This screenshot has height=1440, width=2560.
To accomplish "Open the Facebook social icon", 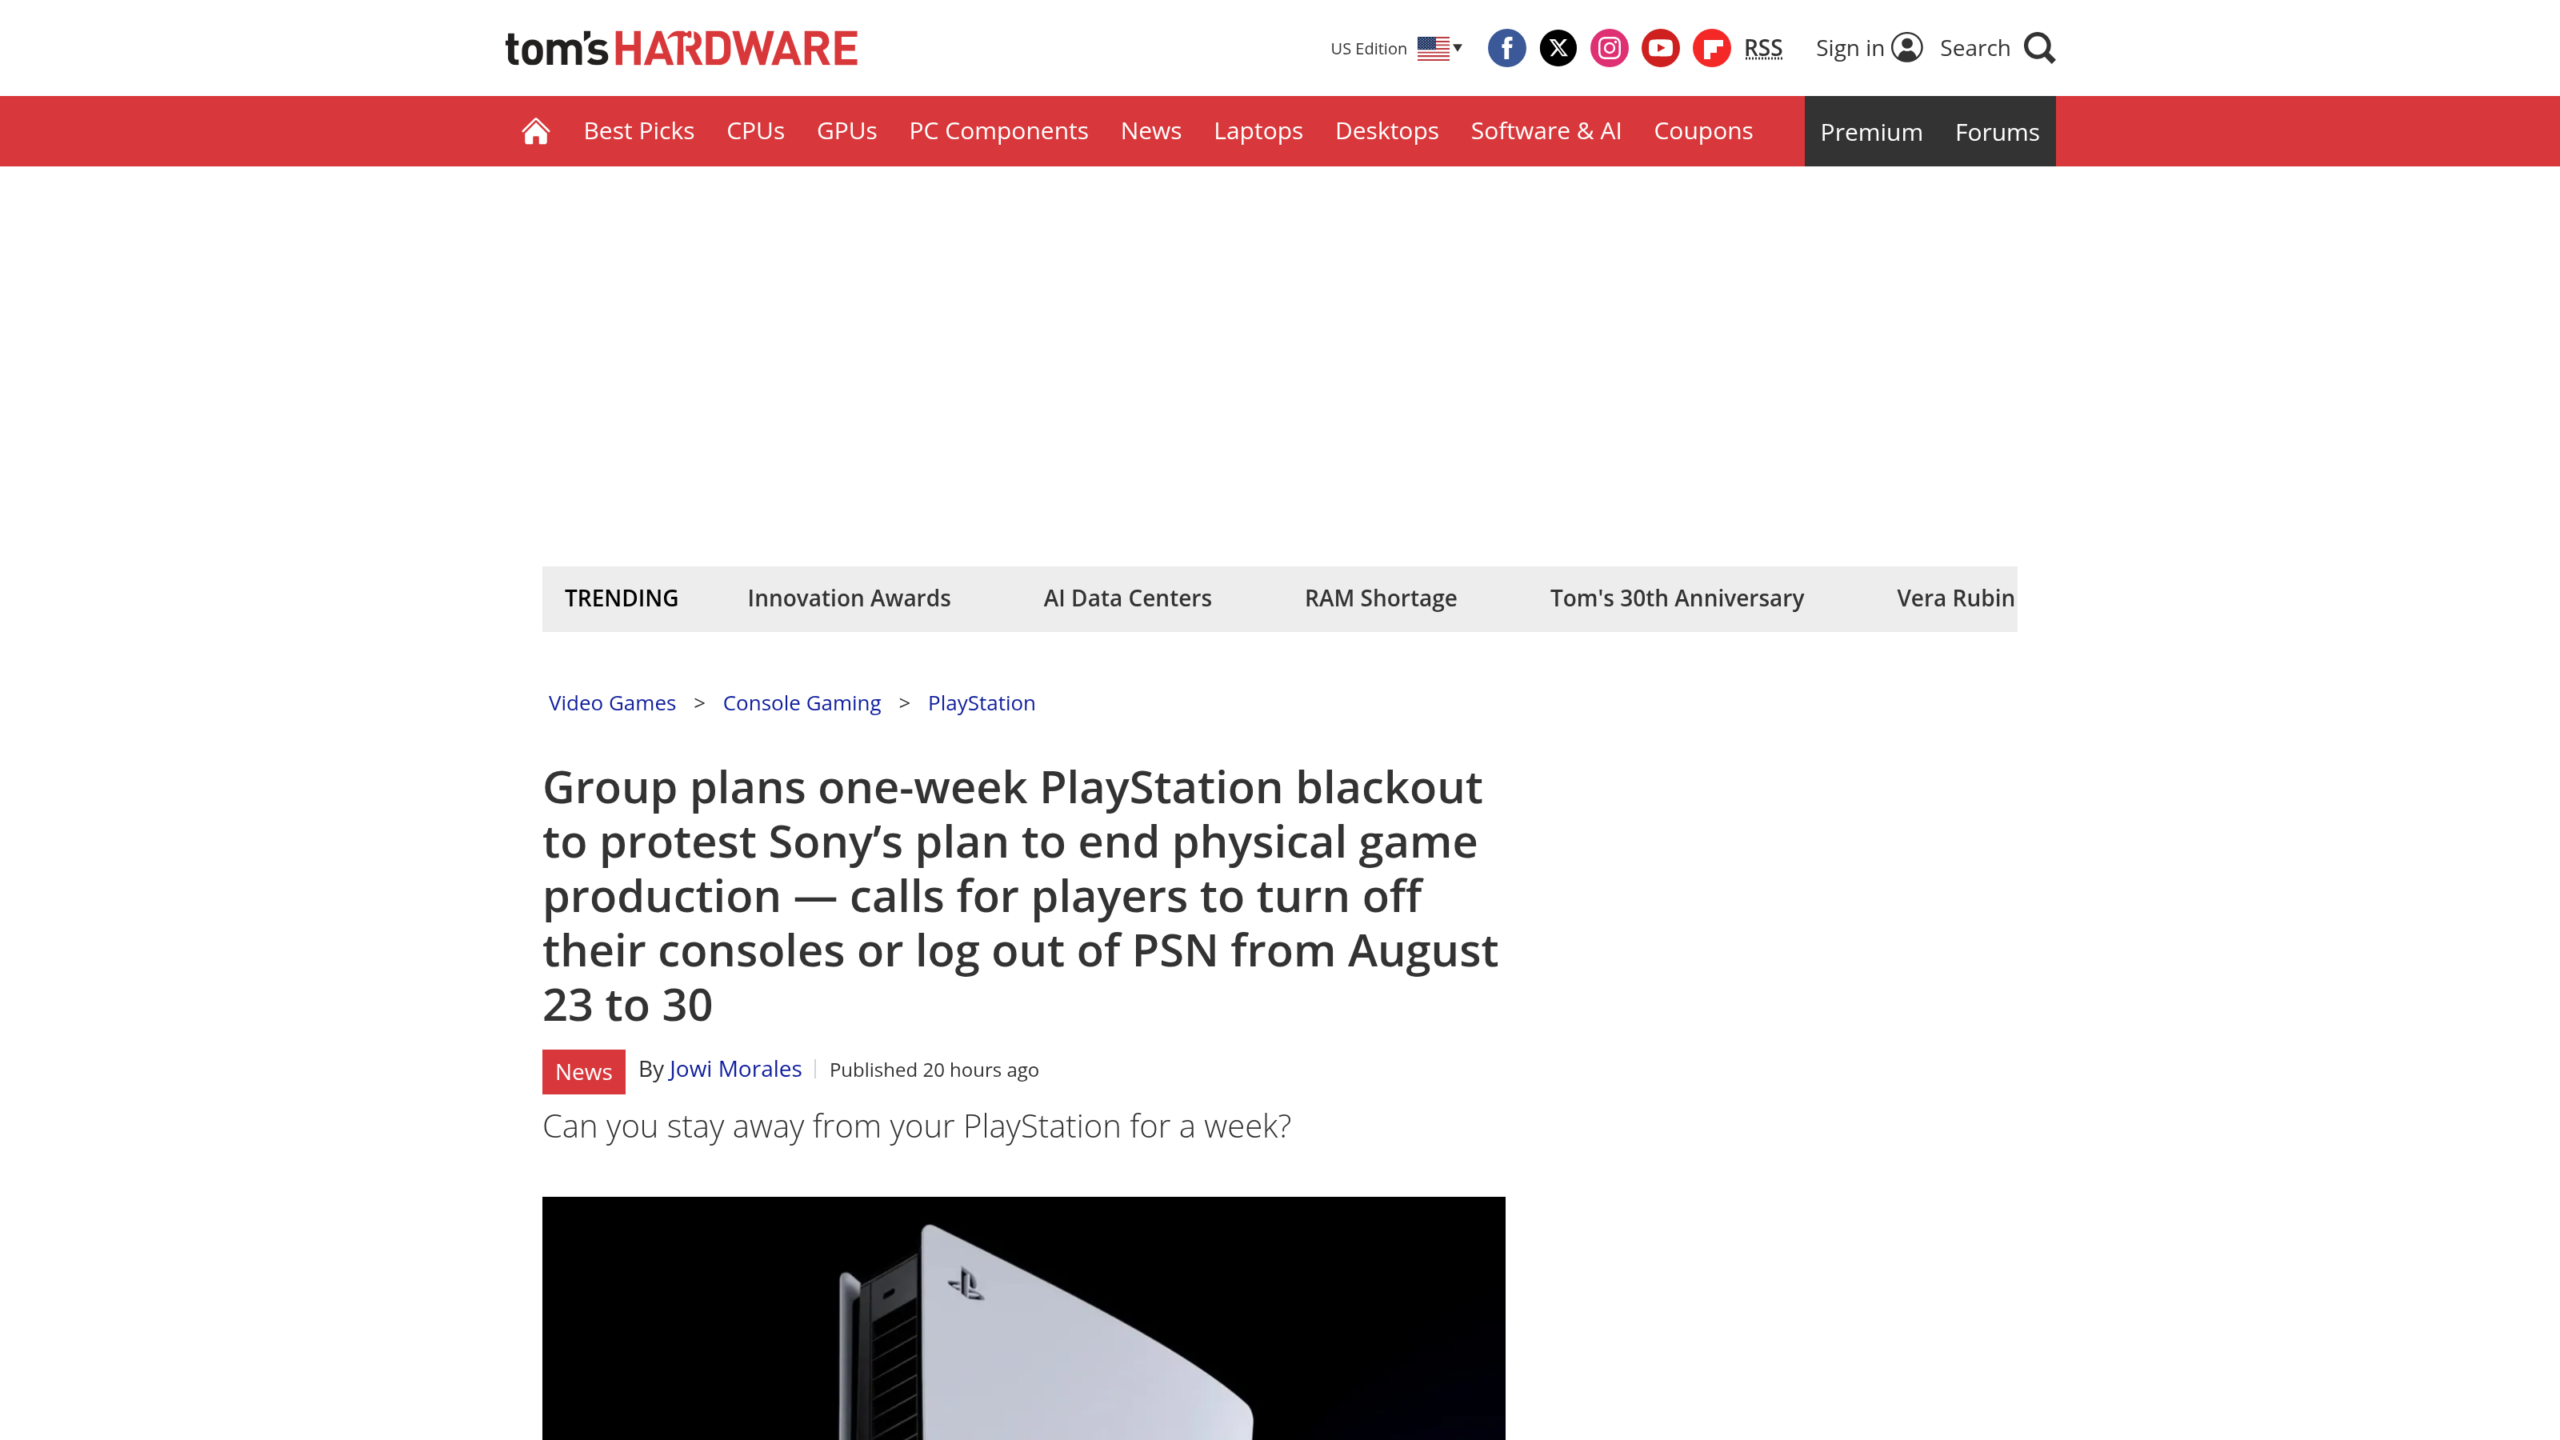I will [x=1506, y=48].
